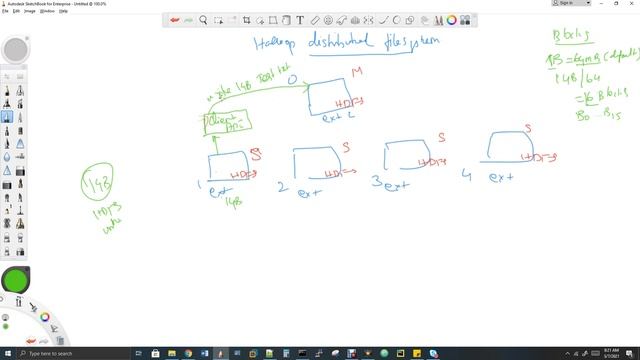Open the Help menu
Viewport: 640px width, 360px height.
63,11
